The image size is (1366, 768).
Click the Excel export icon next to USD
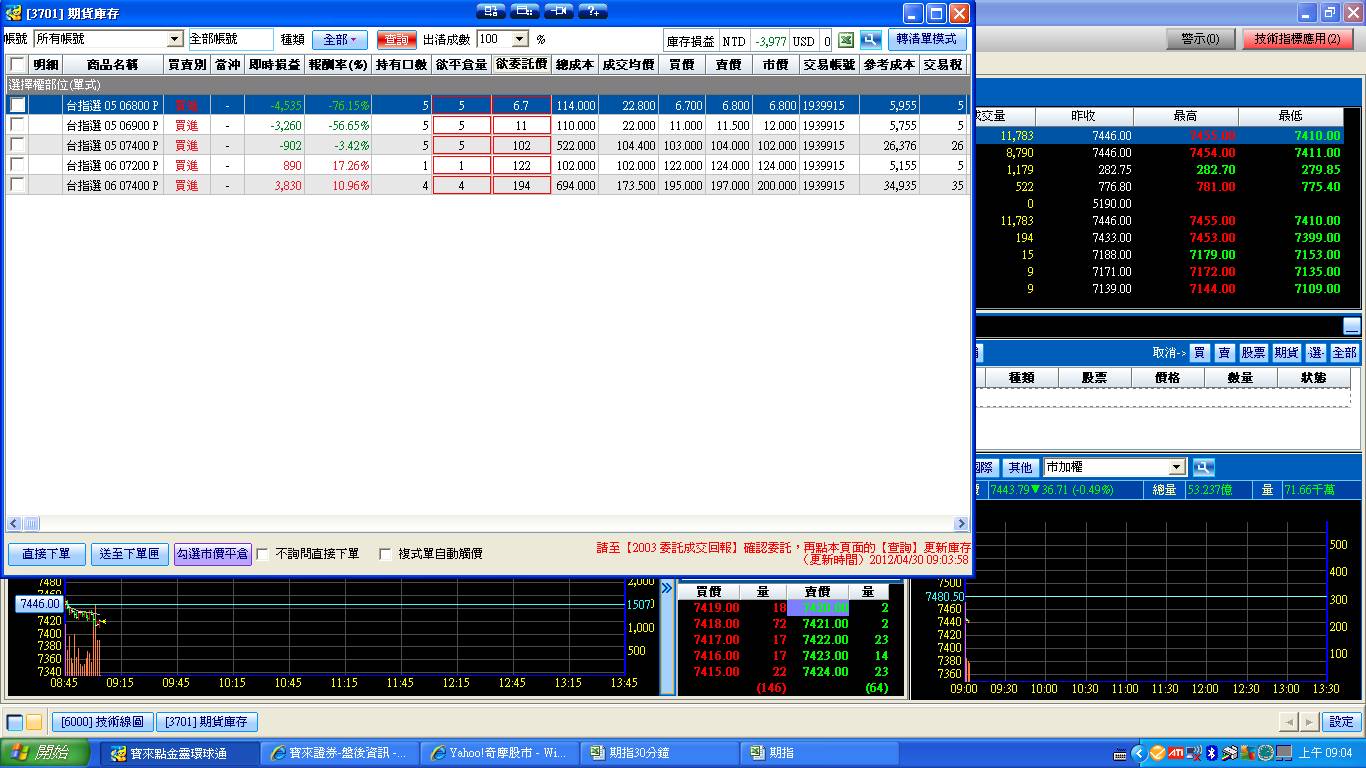846,40
